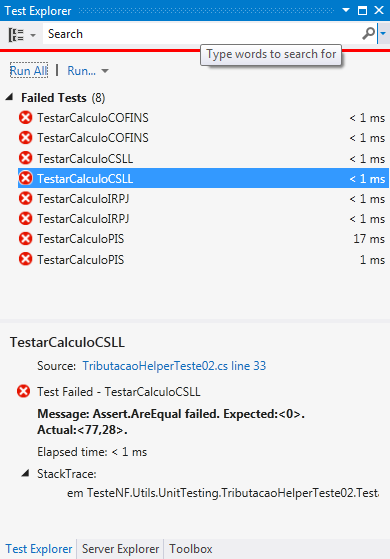Expand the Run... dropdown arrow
This screenshot has width=390, height=559.
tap(105, 71)
